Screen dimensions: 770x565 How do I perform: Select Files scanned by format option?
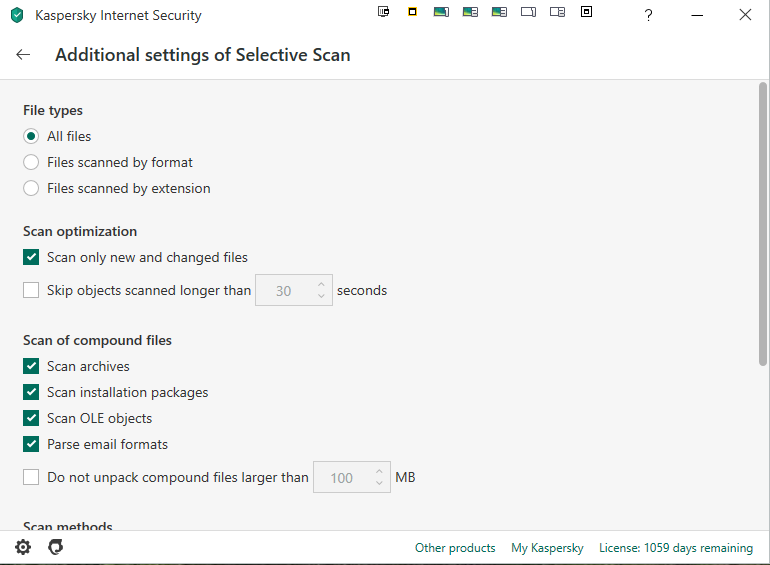[x=32, y=162]
